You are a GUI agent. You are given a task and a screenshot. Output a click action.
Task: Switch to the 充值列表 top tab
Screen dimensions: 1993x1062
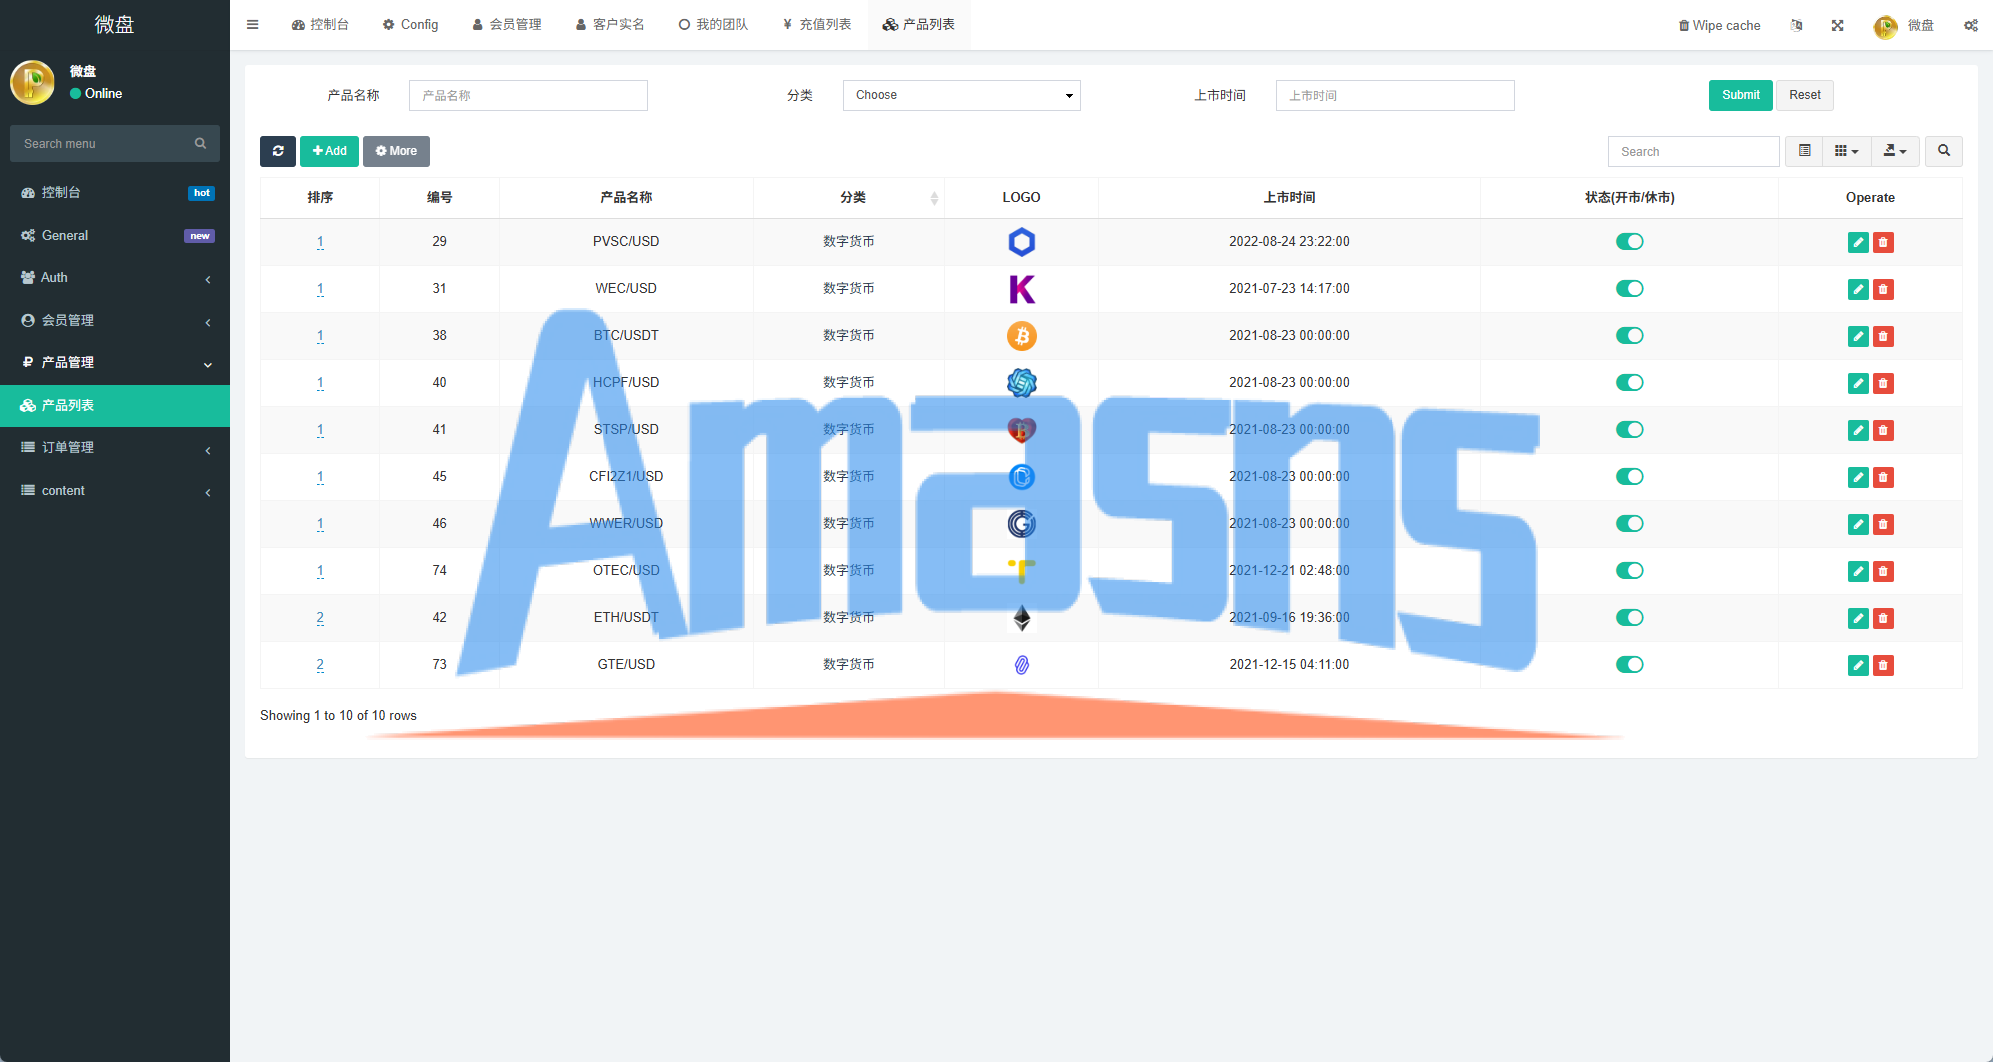(x=817, y=24)
